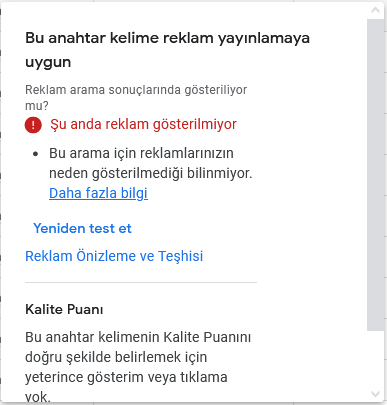Screen dimensions: 387x405
Task: Click the scrollbar up arrow icon
Action: (375, 10)
